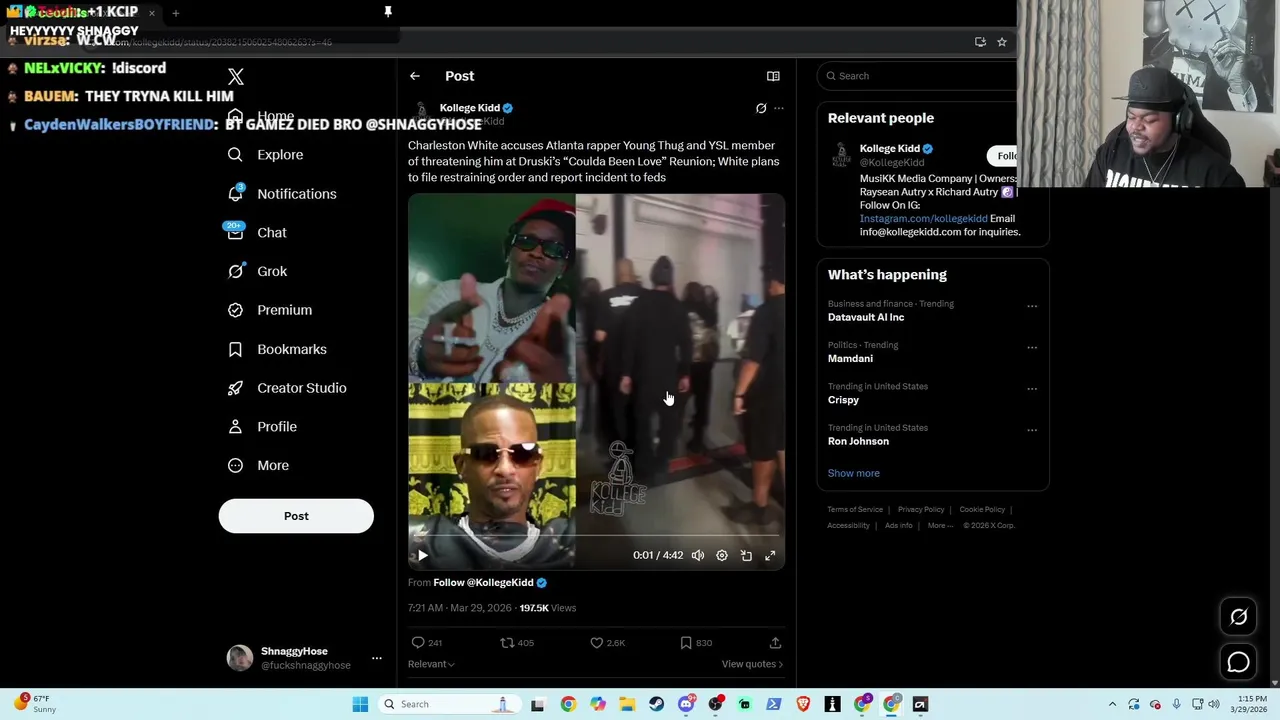Open Profile in the sidebar

[262, 427]
